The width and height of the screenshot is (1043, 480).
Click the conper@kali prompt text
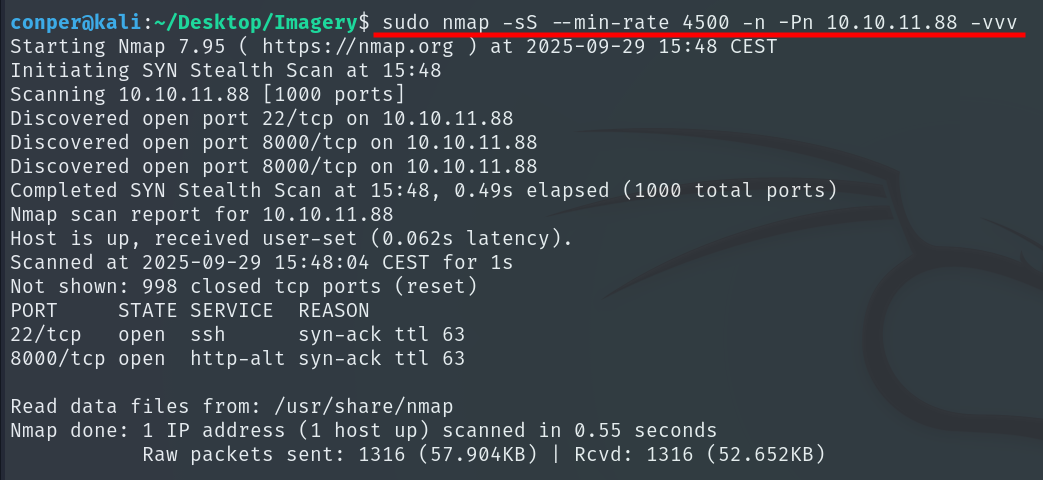(69, 21)
